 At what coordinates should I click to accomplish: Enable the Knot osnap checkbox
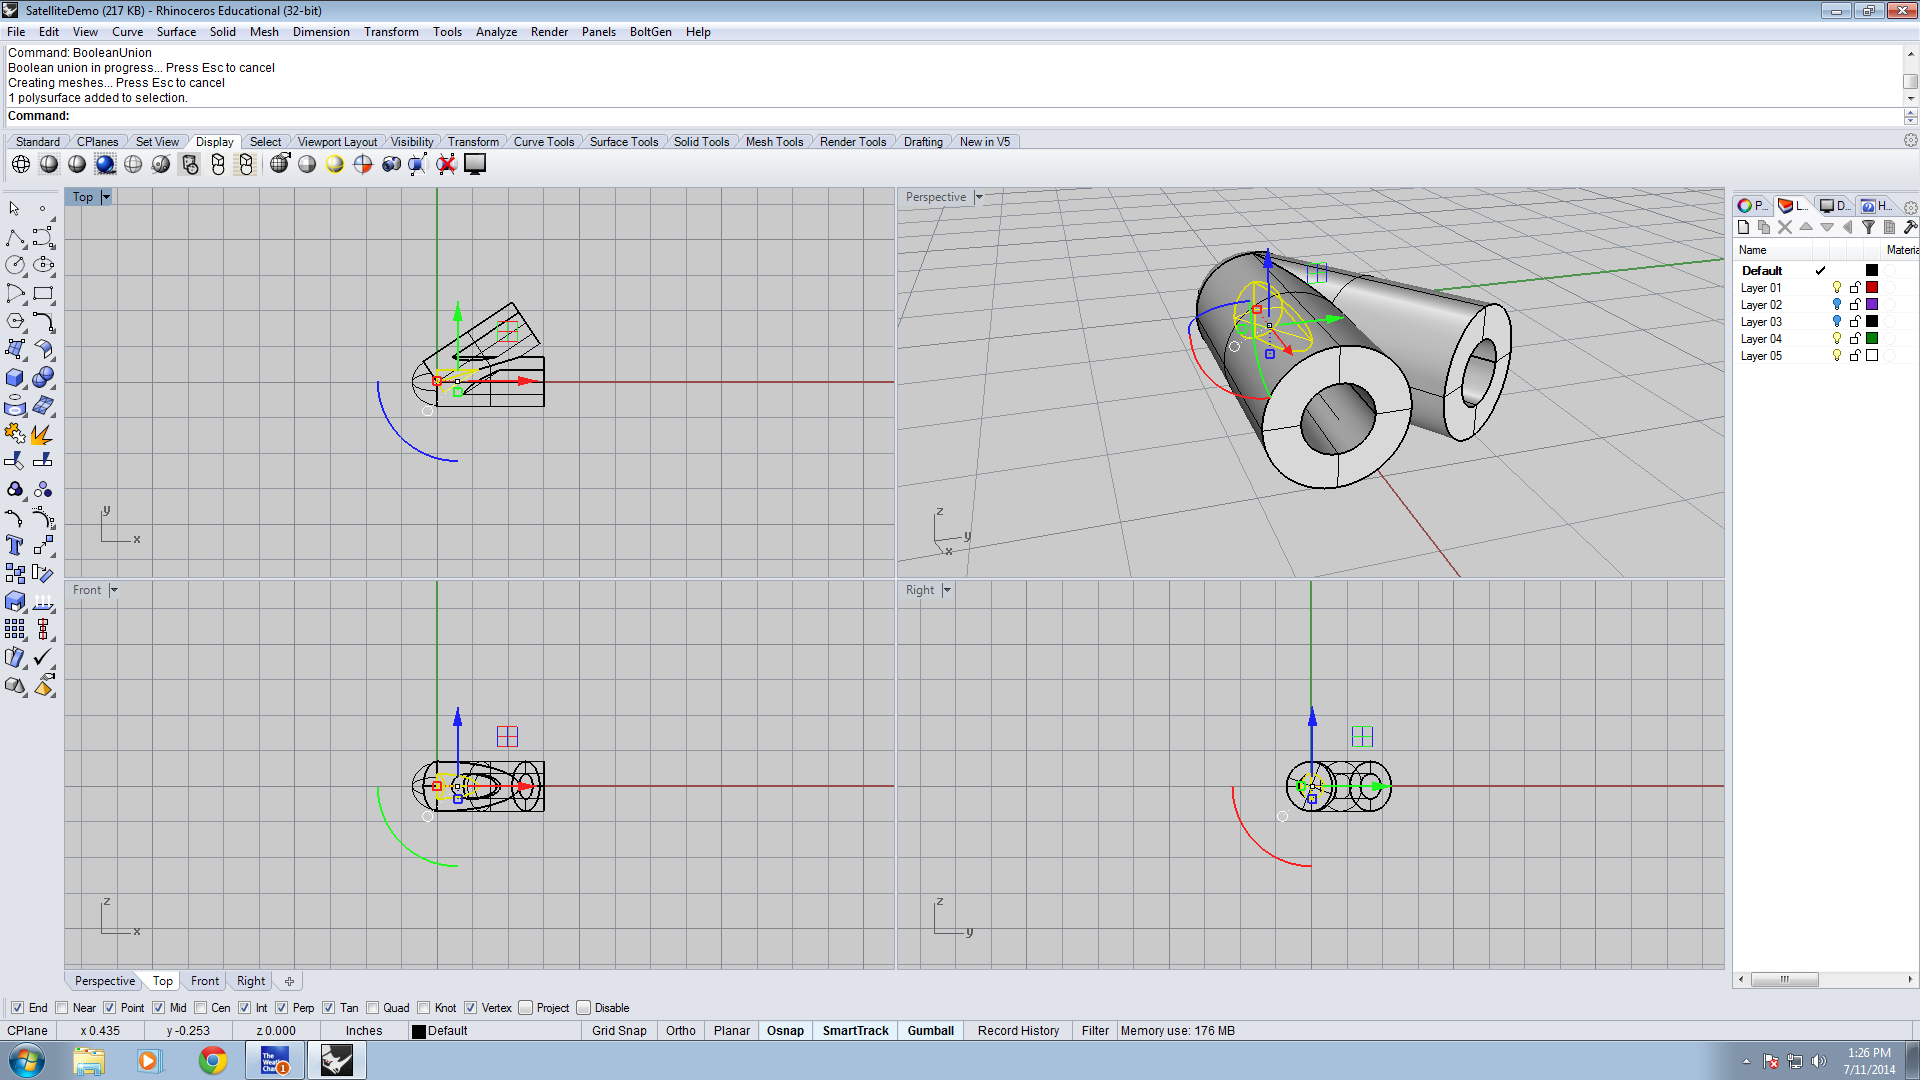(x=424, y=1008)
